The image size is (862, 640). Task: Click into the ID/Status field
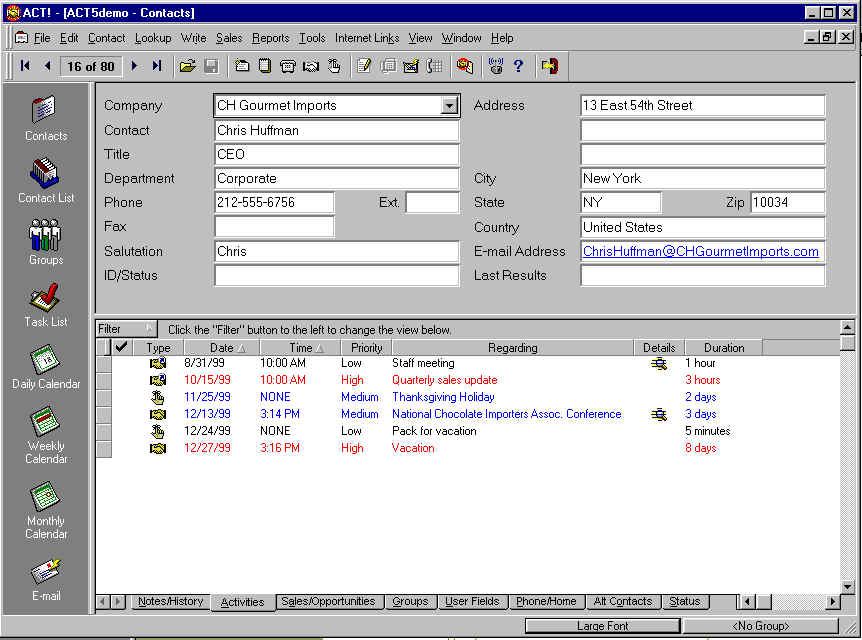pos(336,275)
